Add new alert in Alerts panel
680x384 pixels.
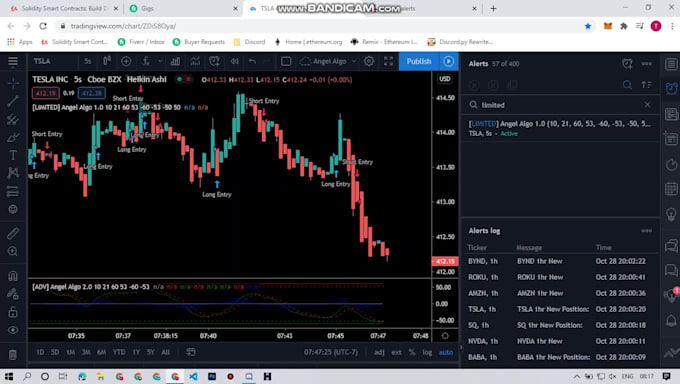[x=627, y=64]
